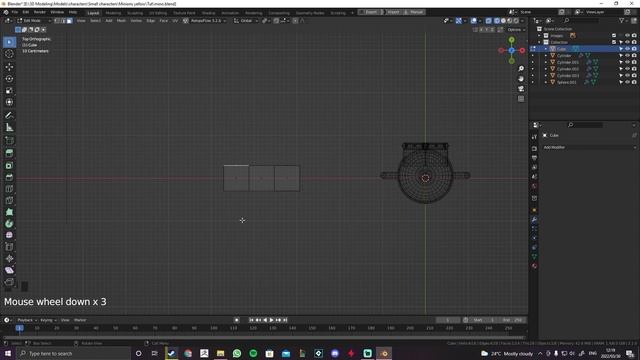
Task: Select the Knife tool
Action: click(9, 200)
